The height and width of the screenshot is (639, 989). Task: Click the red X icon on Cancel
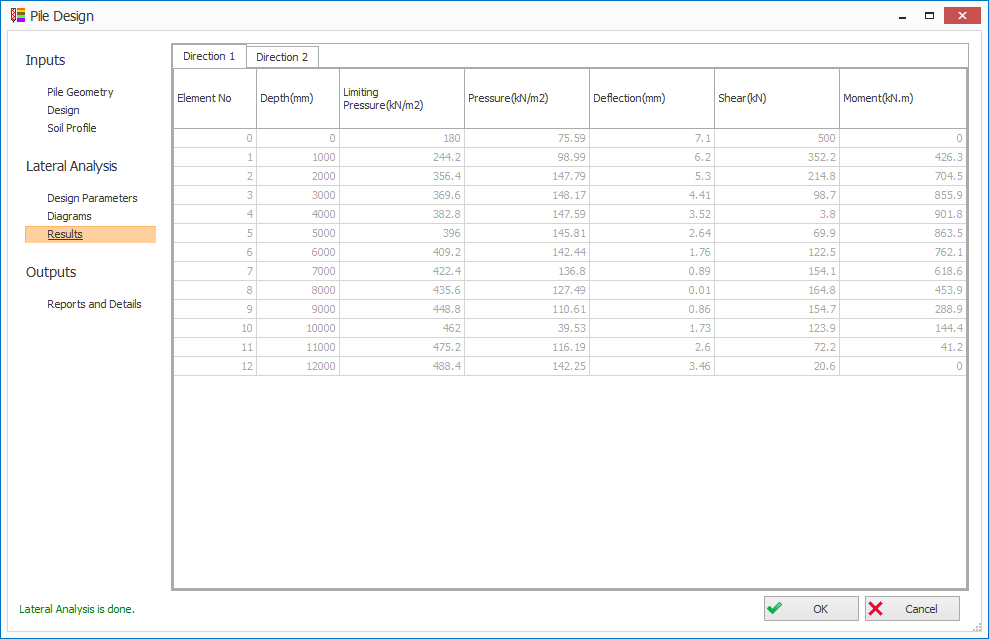coord(876,608)
